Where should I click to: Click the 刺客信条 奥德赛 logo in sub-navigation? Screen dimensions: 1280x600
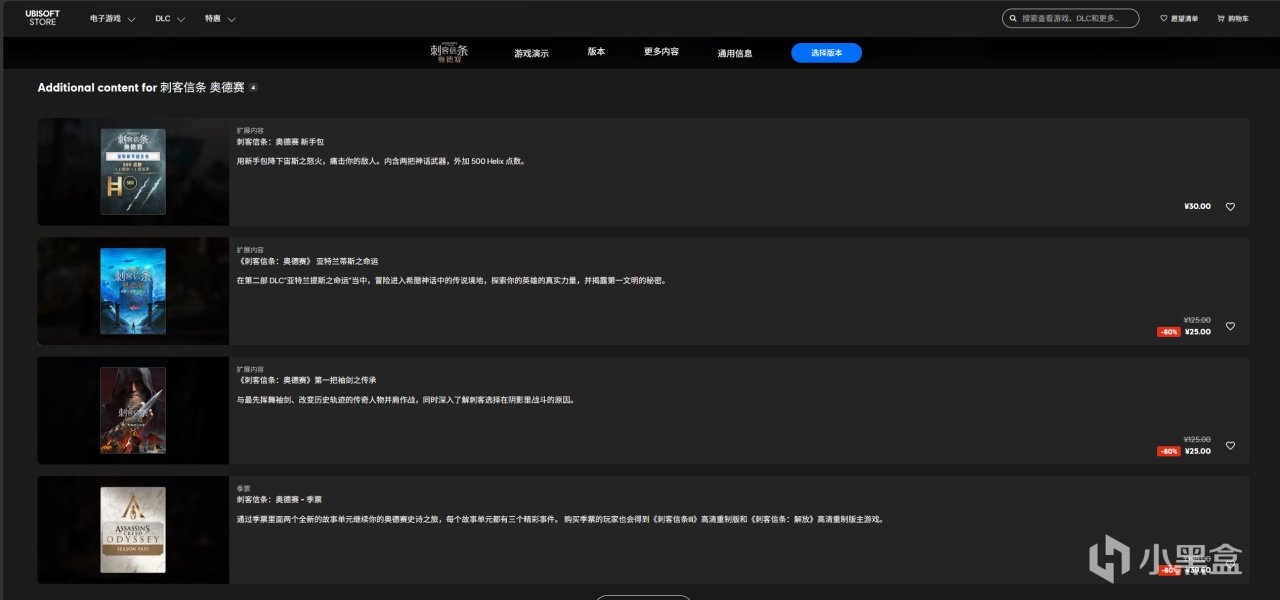(x=449, y=53)
